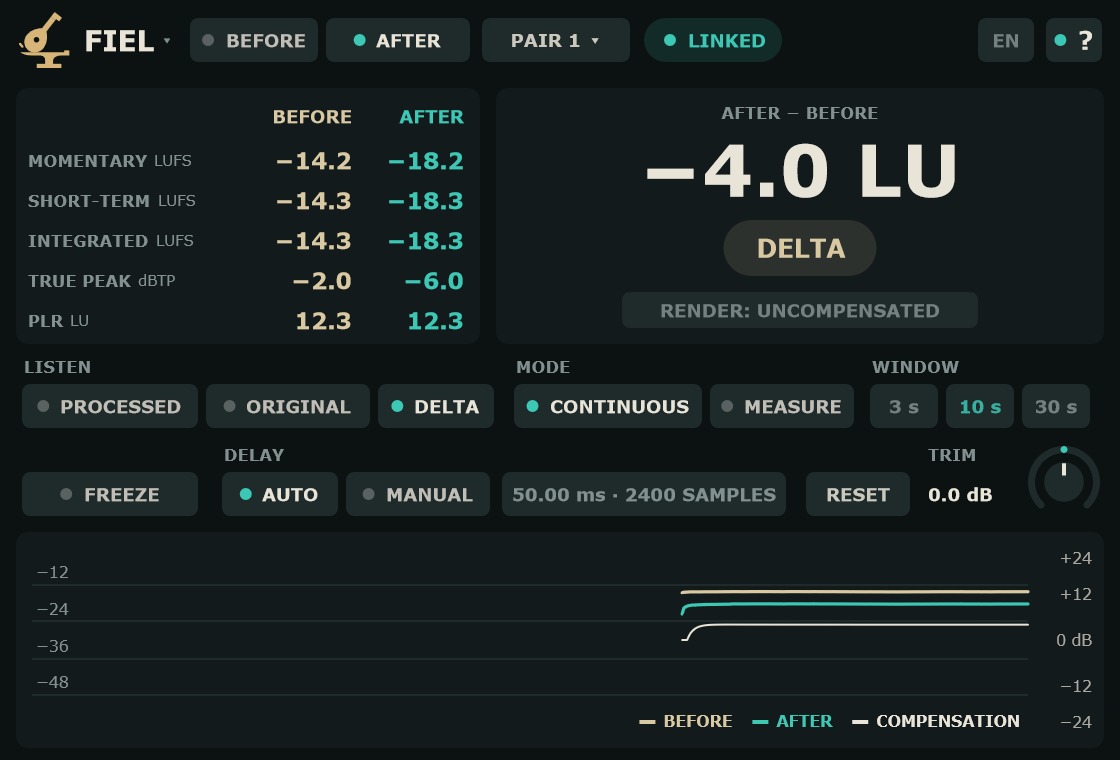
Task: Open help with the question mark
Action: pyautogui.click(x=1074, y=40)
